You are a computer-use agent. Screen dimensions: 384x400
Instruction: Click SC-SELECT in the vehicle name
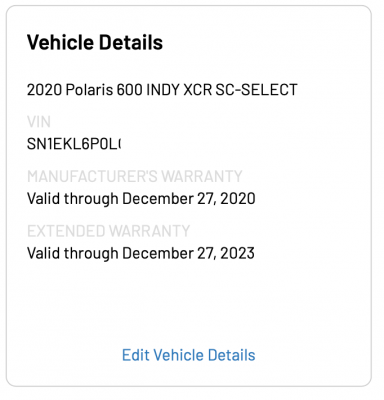[x=256, y=90]
